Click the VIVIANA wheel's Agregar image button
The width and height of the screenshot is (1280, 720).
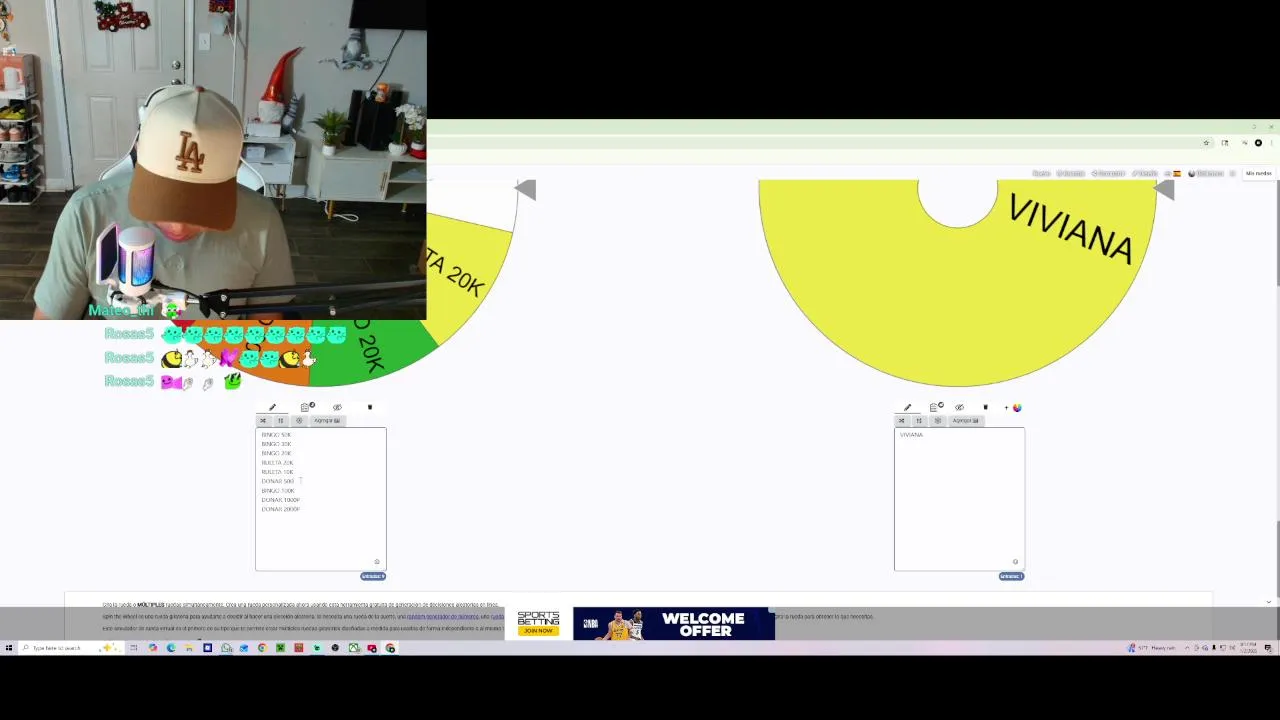966,421
